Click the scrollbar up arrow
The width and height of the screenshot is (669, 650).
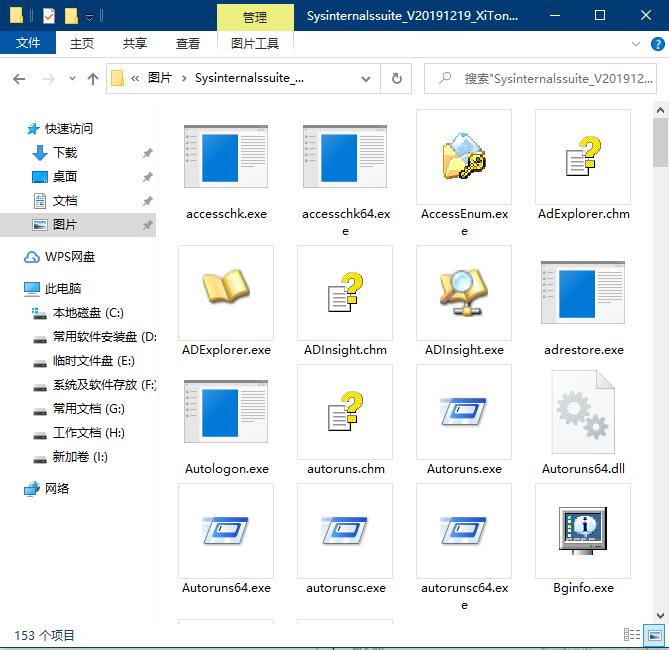click(x=660, y=111)
